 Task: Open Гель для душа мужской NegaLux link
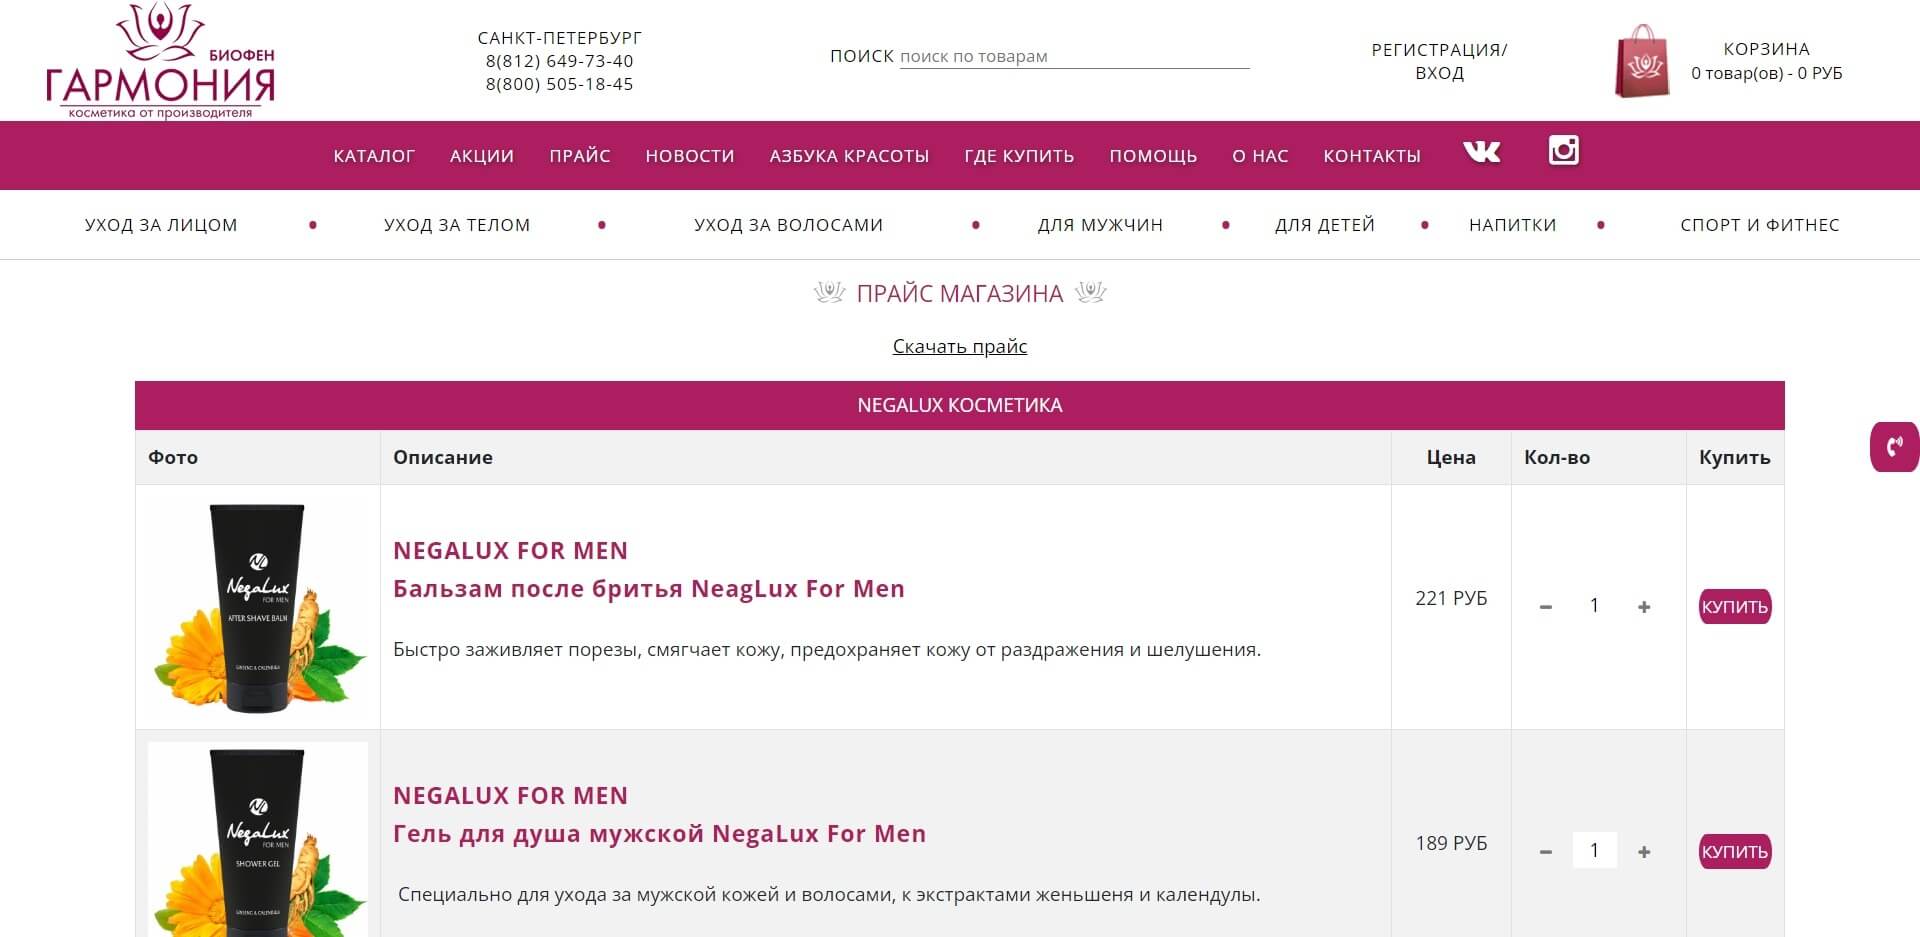pyautogui.click(x=660, y=834)
